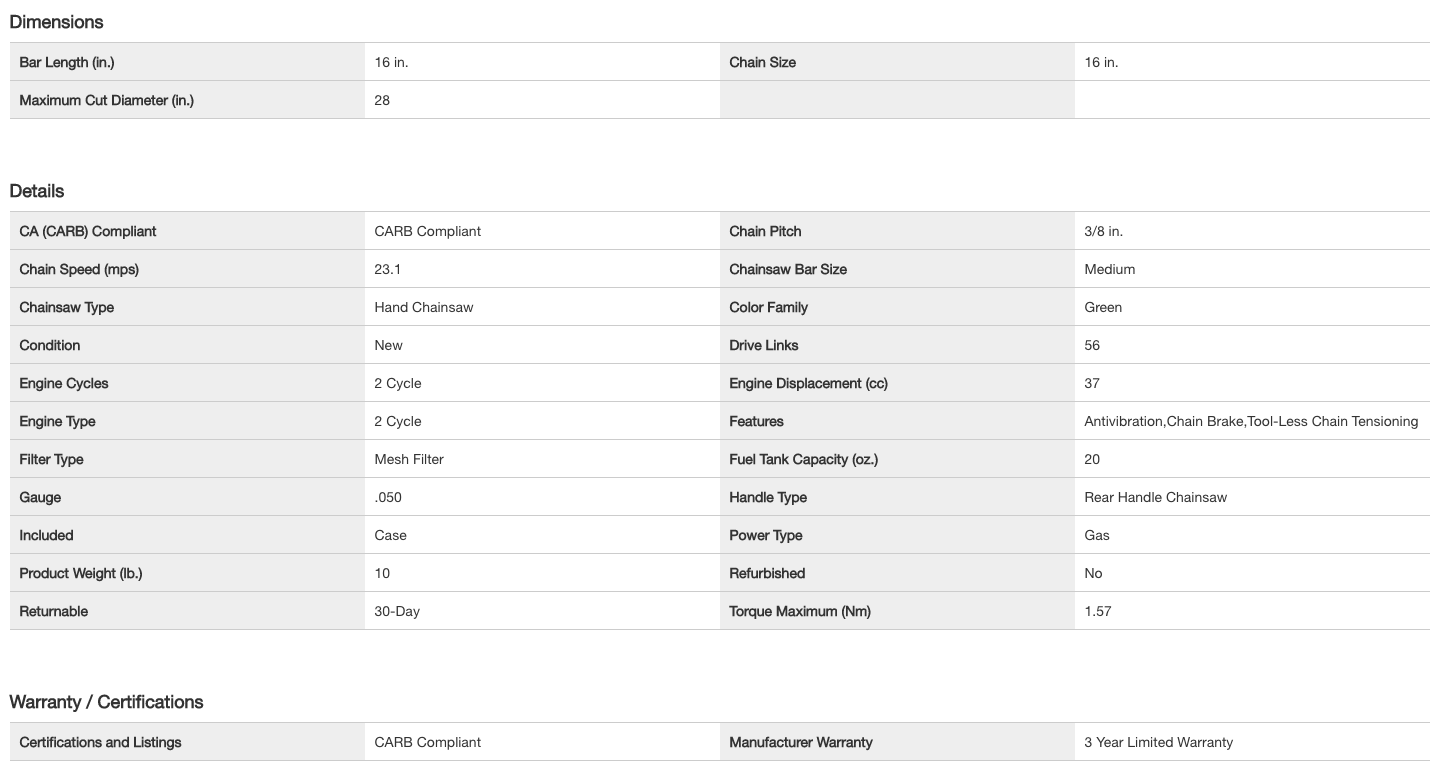
Task: Click the Details section heading
Action: click(x=37, y=191)
